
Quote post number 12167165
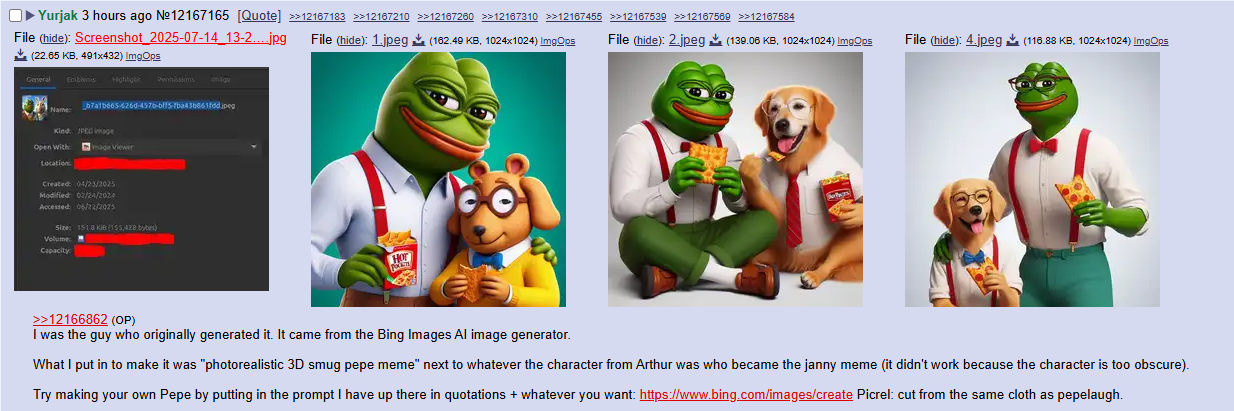[260, 16]
